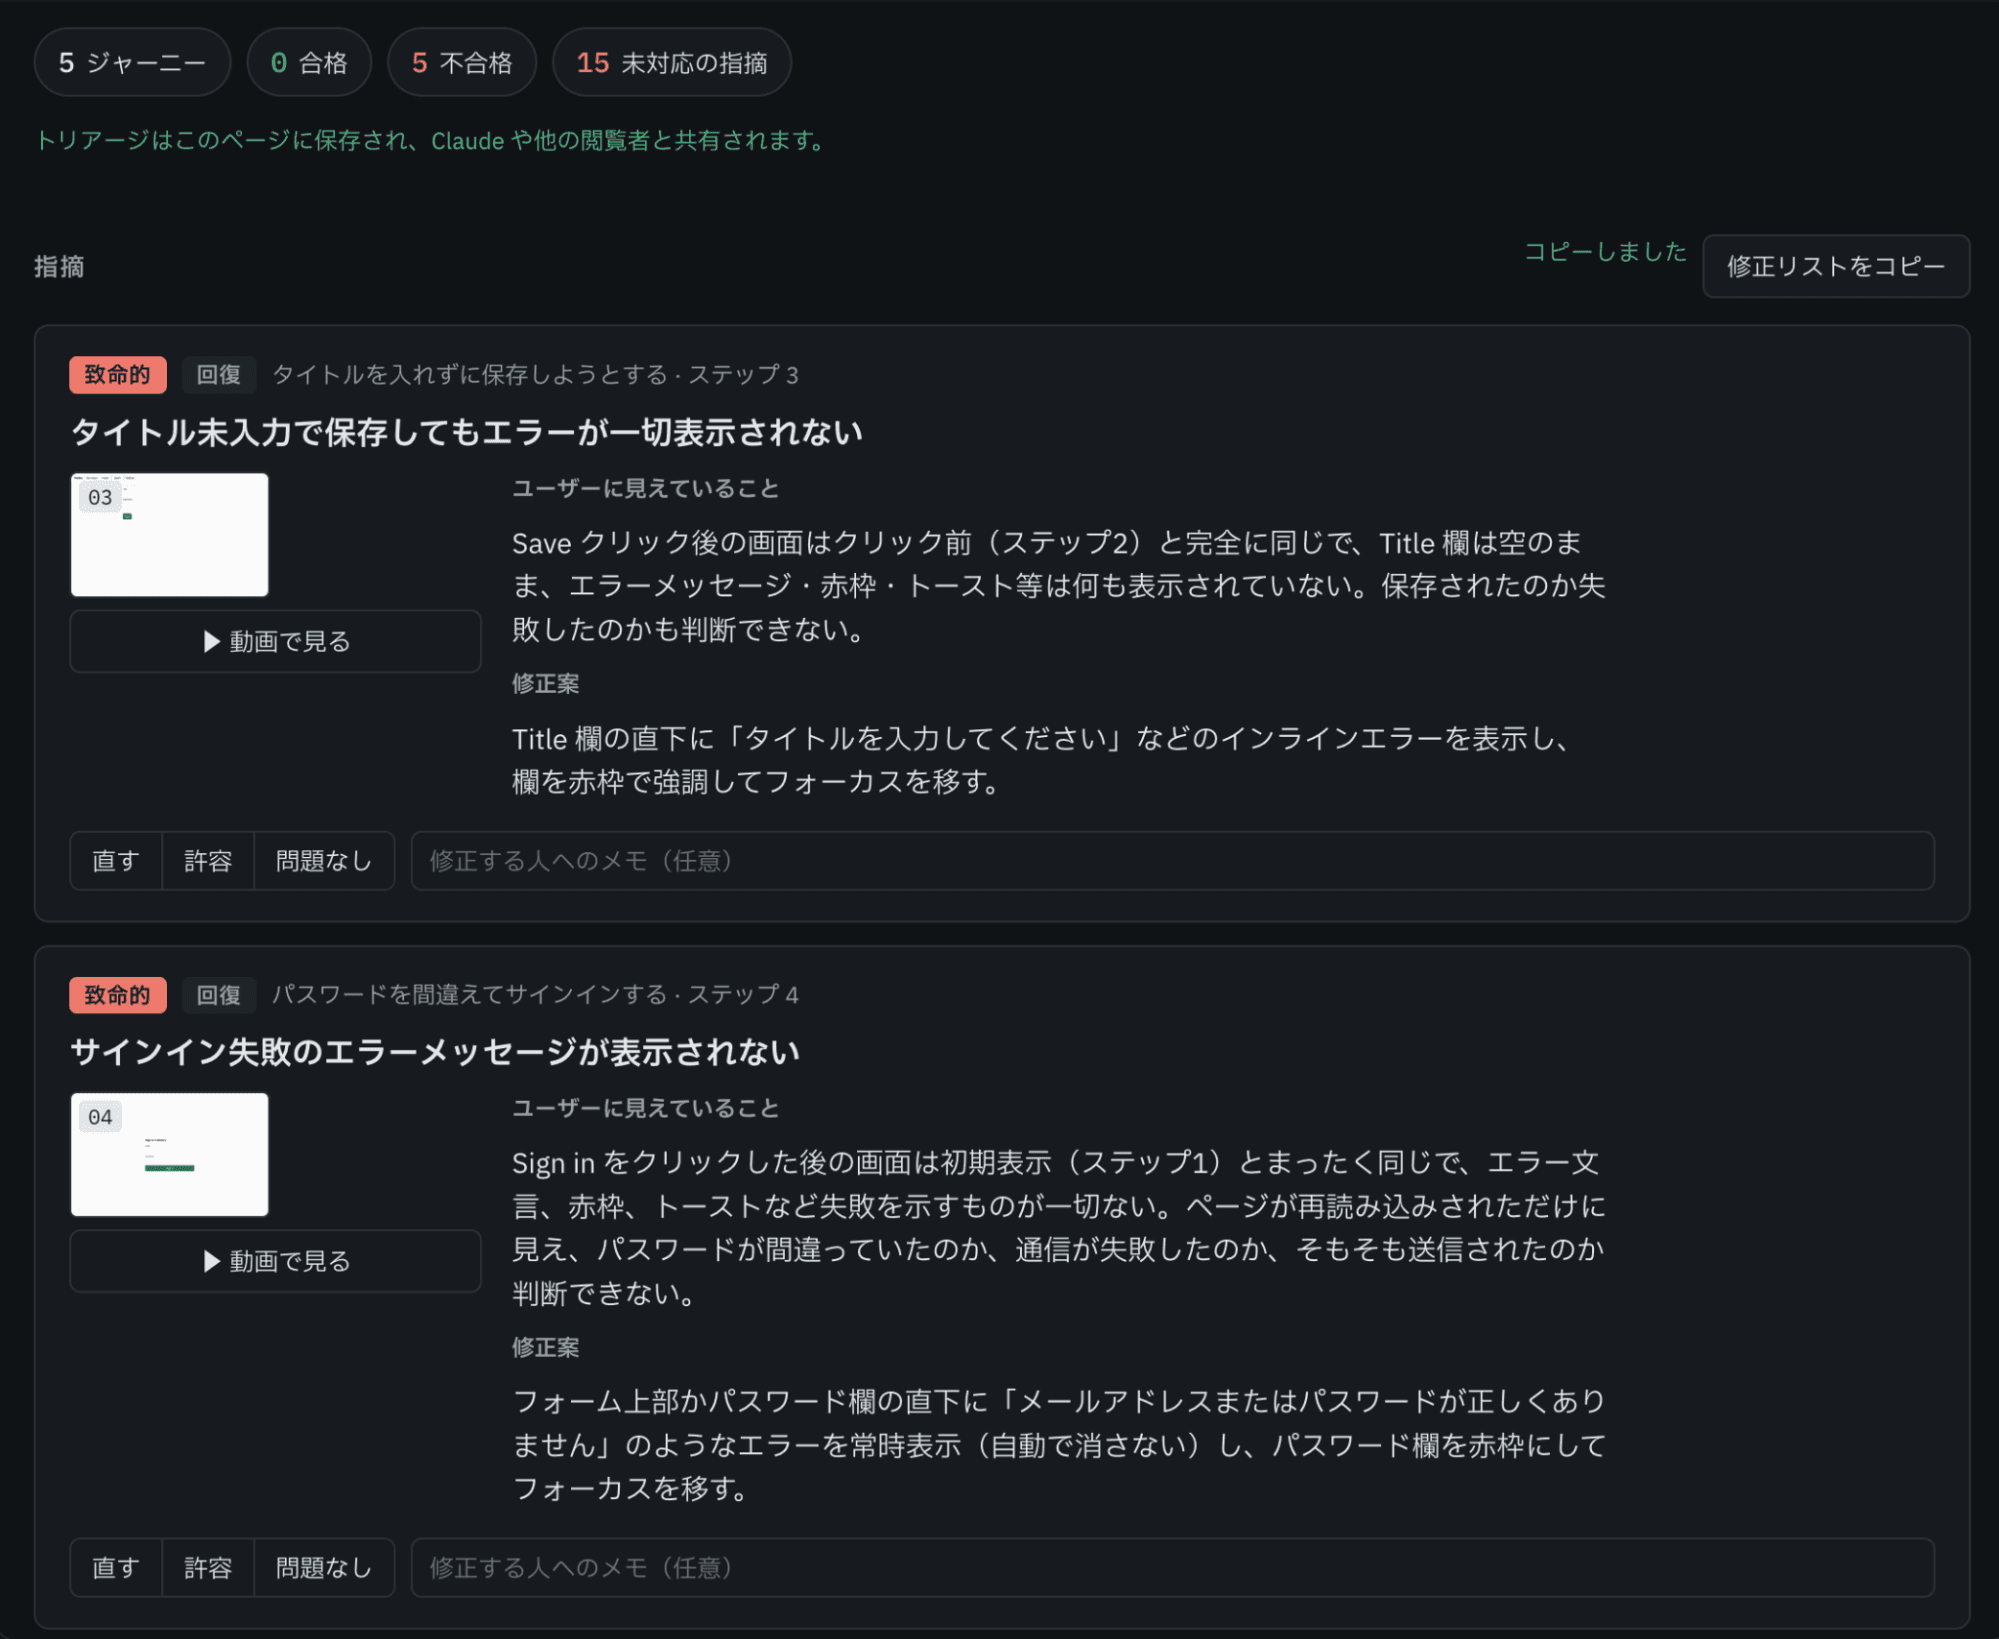Click 回復 tag on サインイン失敗 card
The width and height of the screenshot is (1999, 1639).
tap(219, 995)
